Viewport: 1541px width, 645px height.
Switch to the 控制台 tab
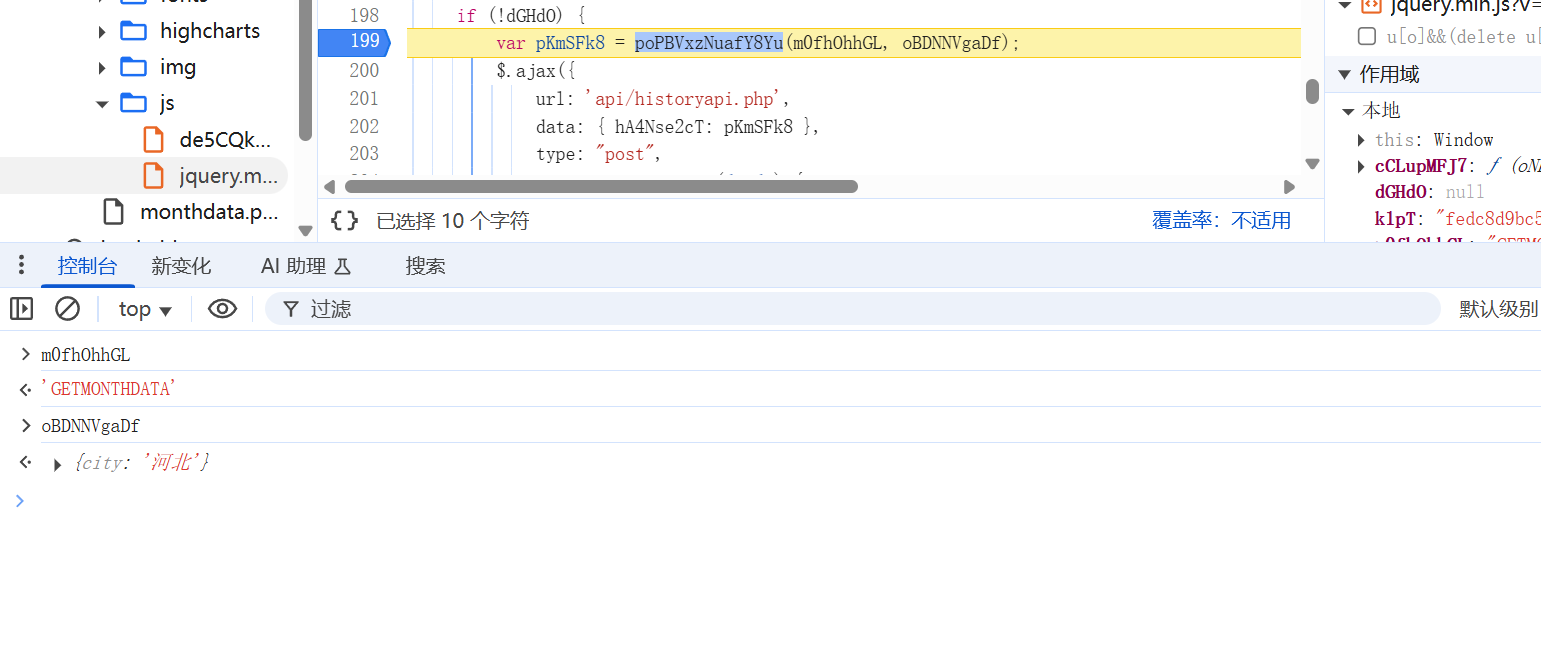tap(87, 266)
